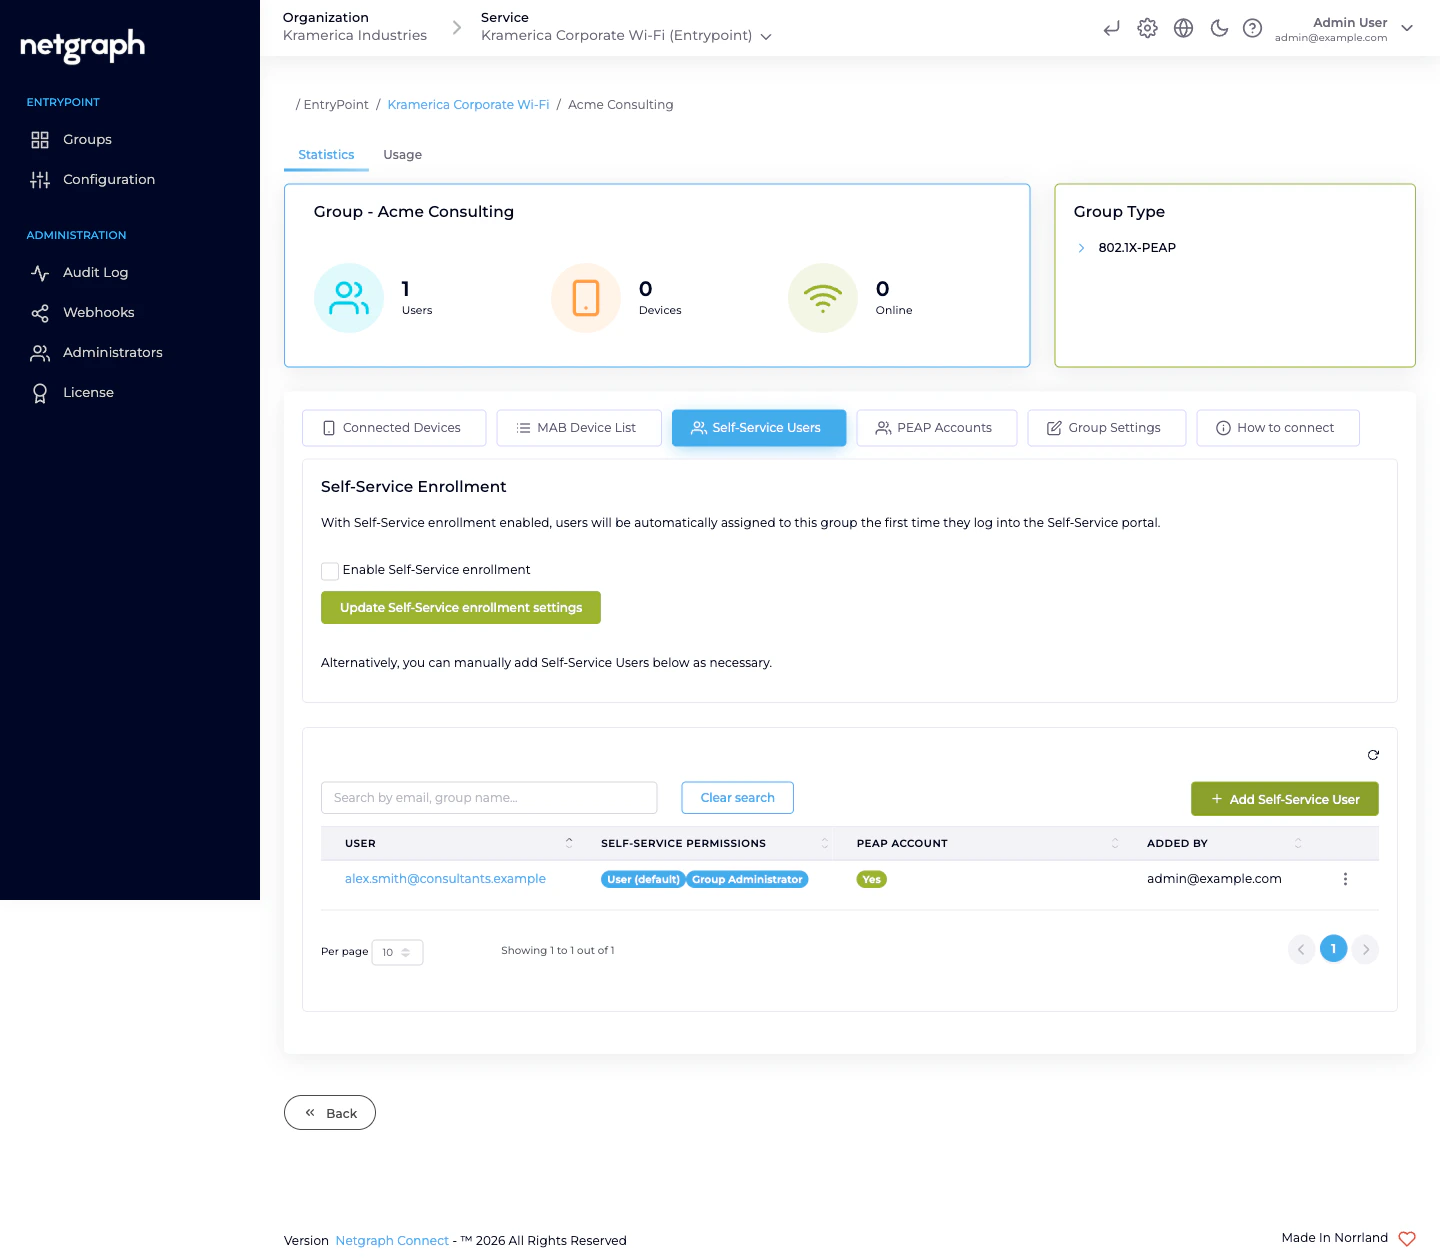
Task: Click the Clear search button
Action: (x=737, y=798)
